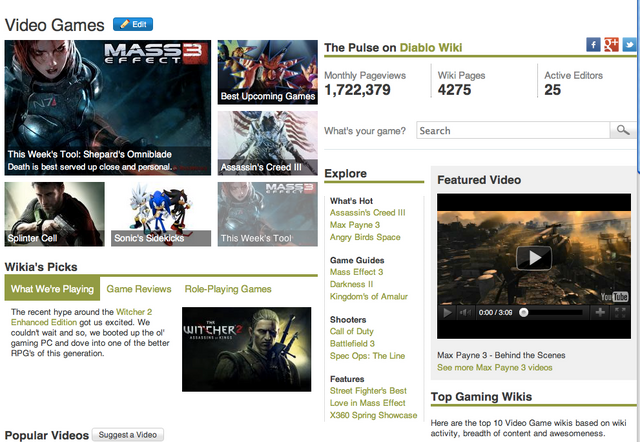Open Assassin's Creed III under What's Hot
This screenshot has width=640, height=442.
coord(367,213)
